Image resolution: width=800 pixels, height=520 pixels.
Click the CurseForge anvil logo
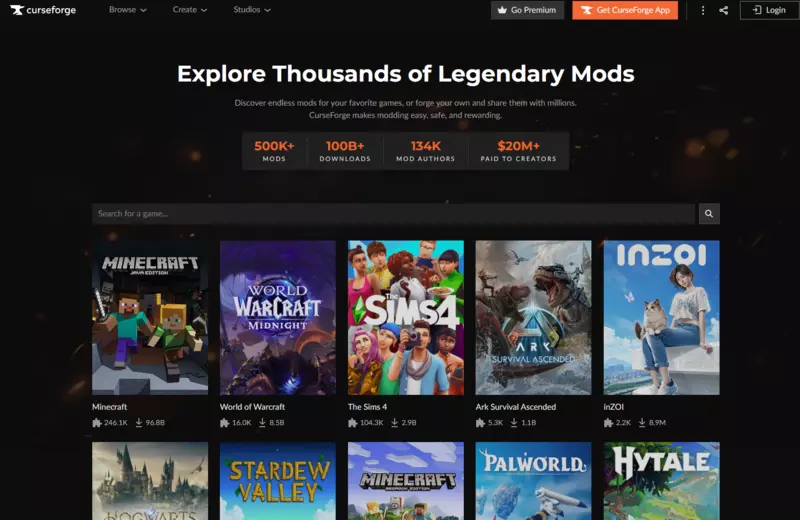tap(17, 10)
